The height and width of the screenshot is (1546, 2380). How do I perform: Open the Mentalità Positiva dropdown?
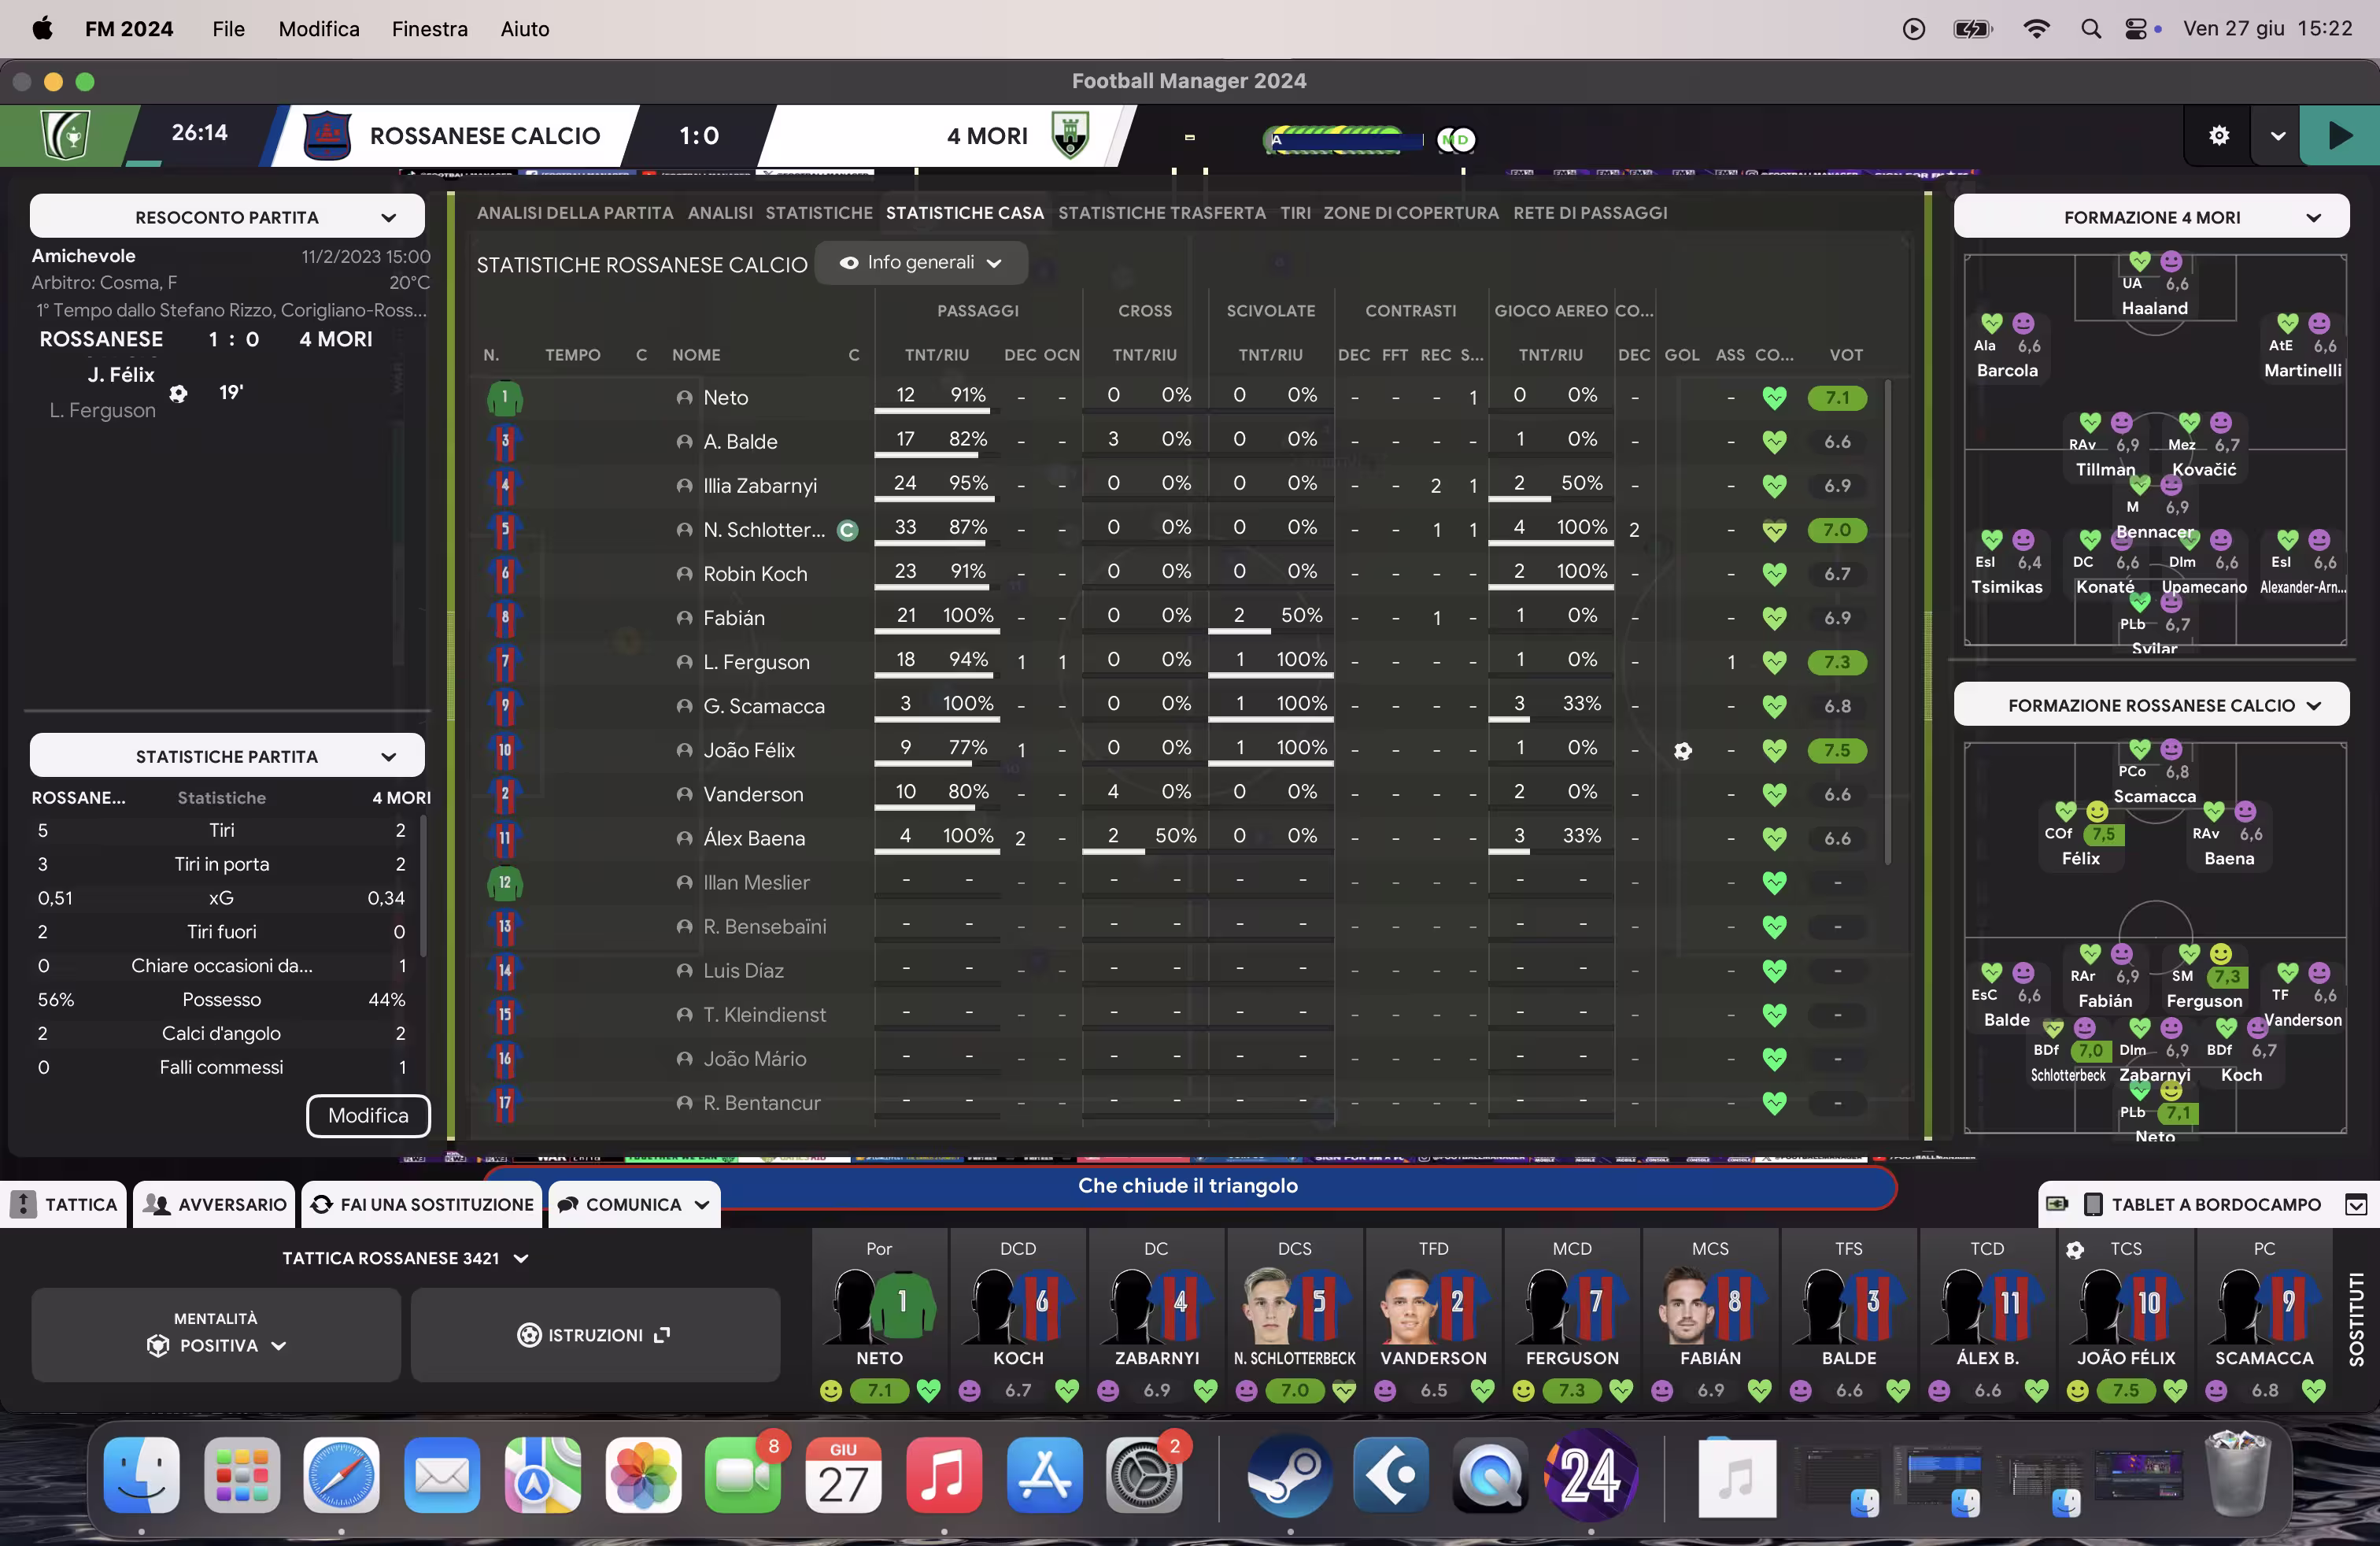tap(216, 1334)
